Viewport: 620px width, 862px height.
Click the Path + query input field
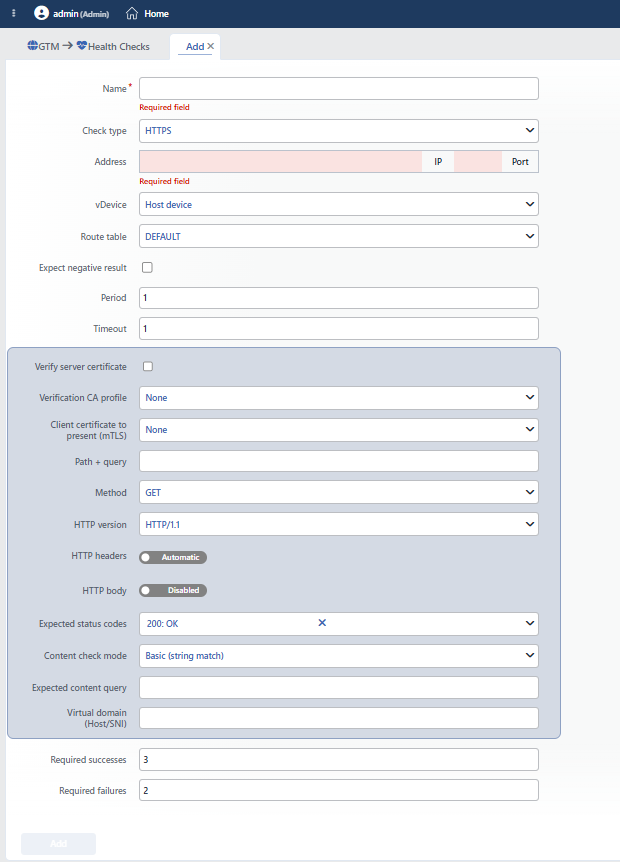(x=339, y=461)
